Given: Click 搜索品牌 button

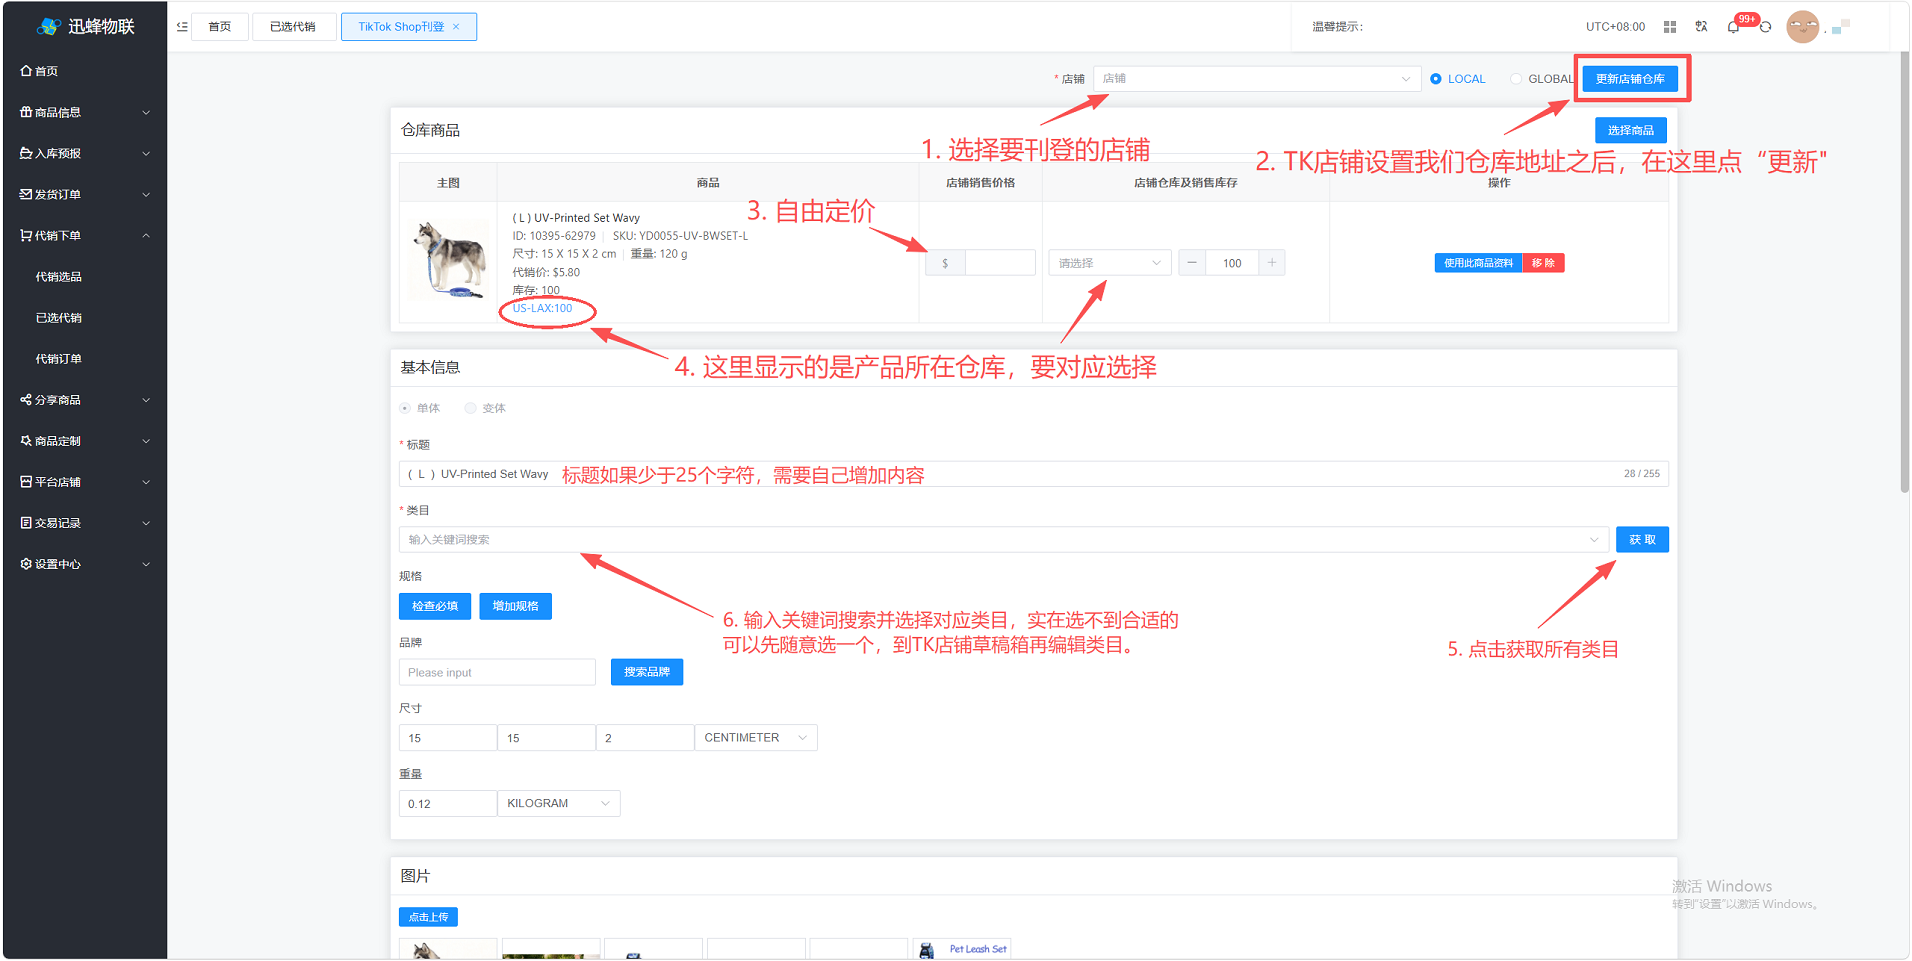Looking at the screenshot, I should pyautogui.click(x=647, y=672).
